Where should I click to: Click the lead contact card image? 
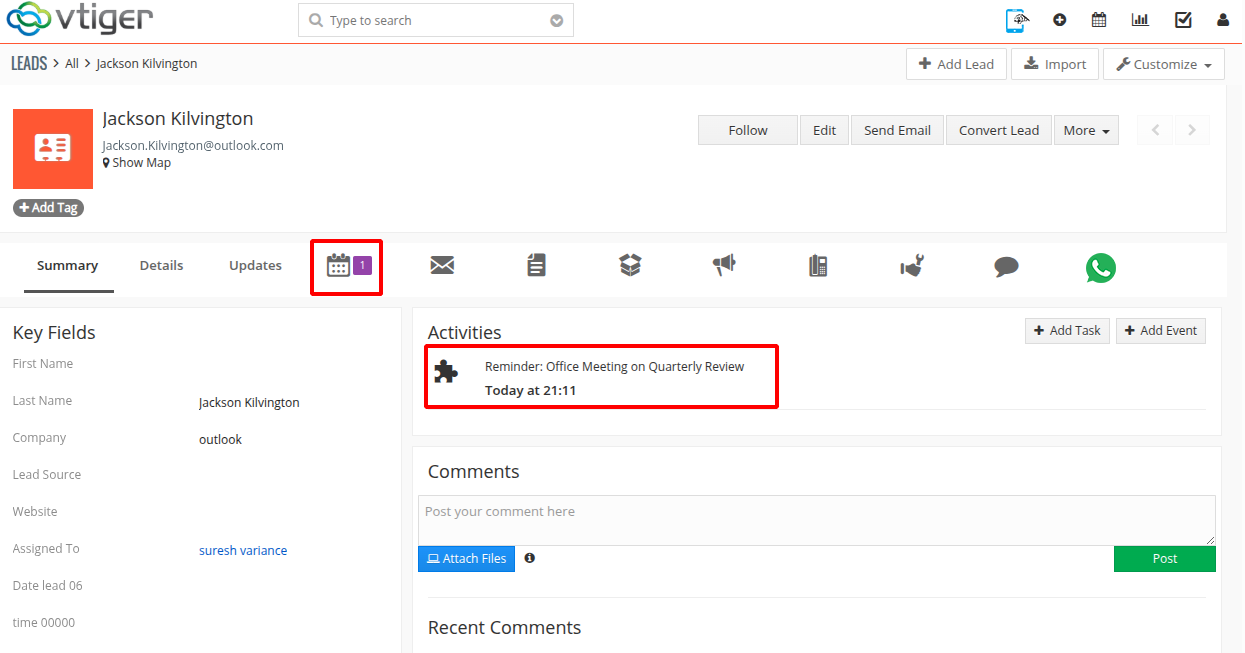53,149
